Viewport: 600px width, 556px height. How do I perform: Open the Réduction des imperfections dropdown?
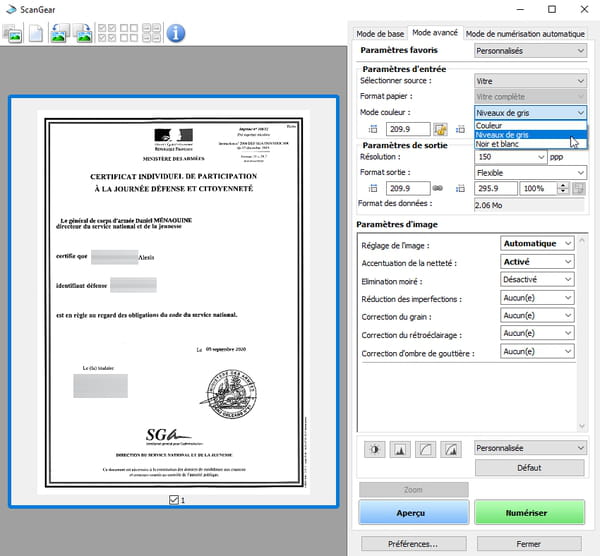537,297
